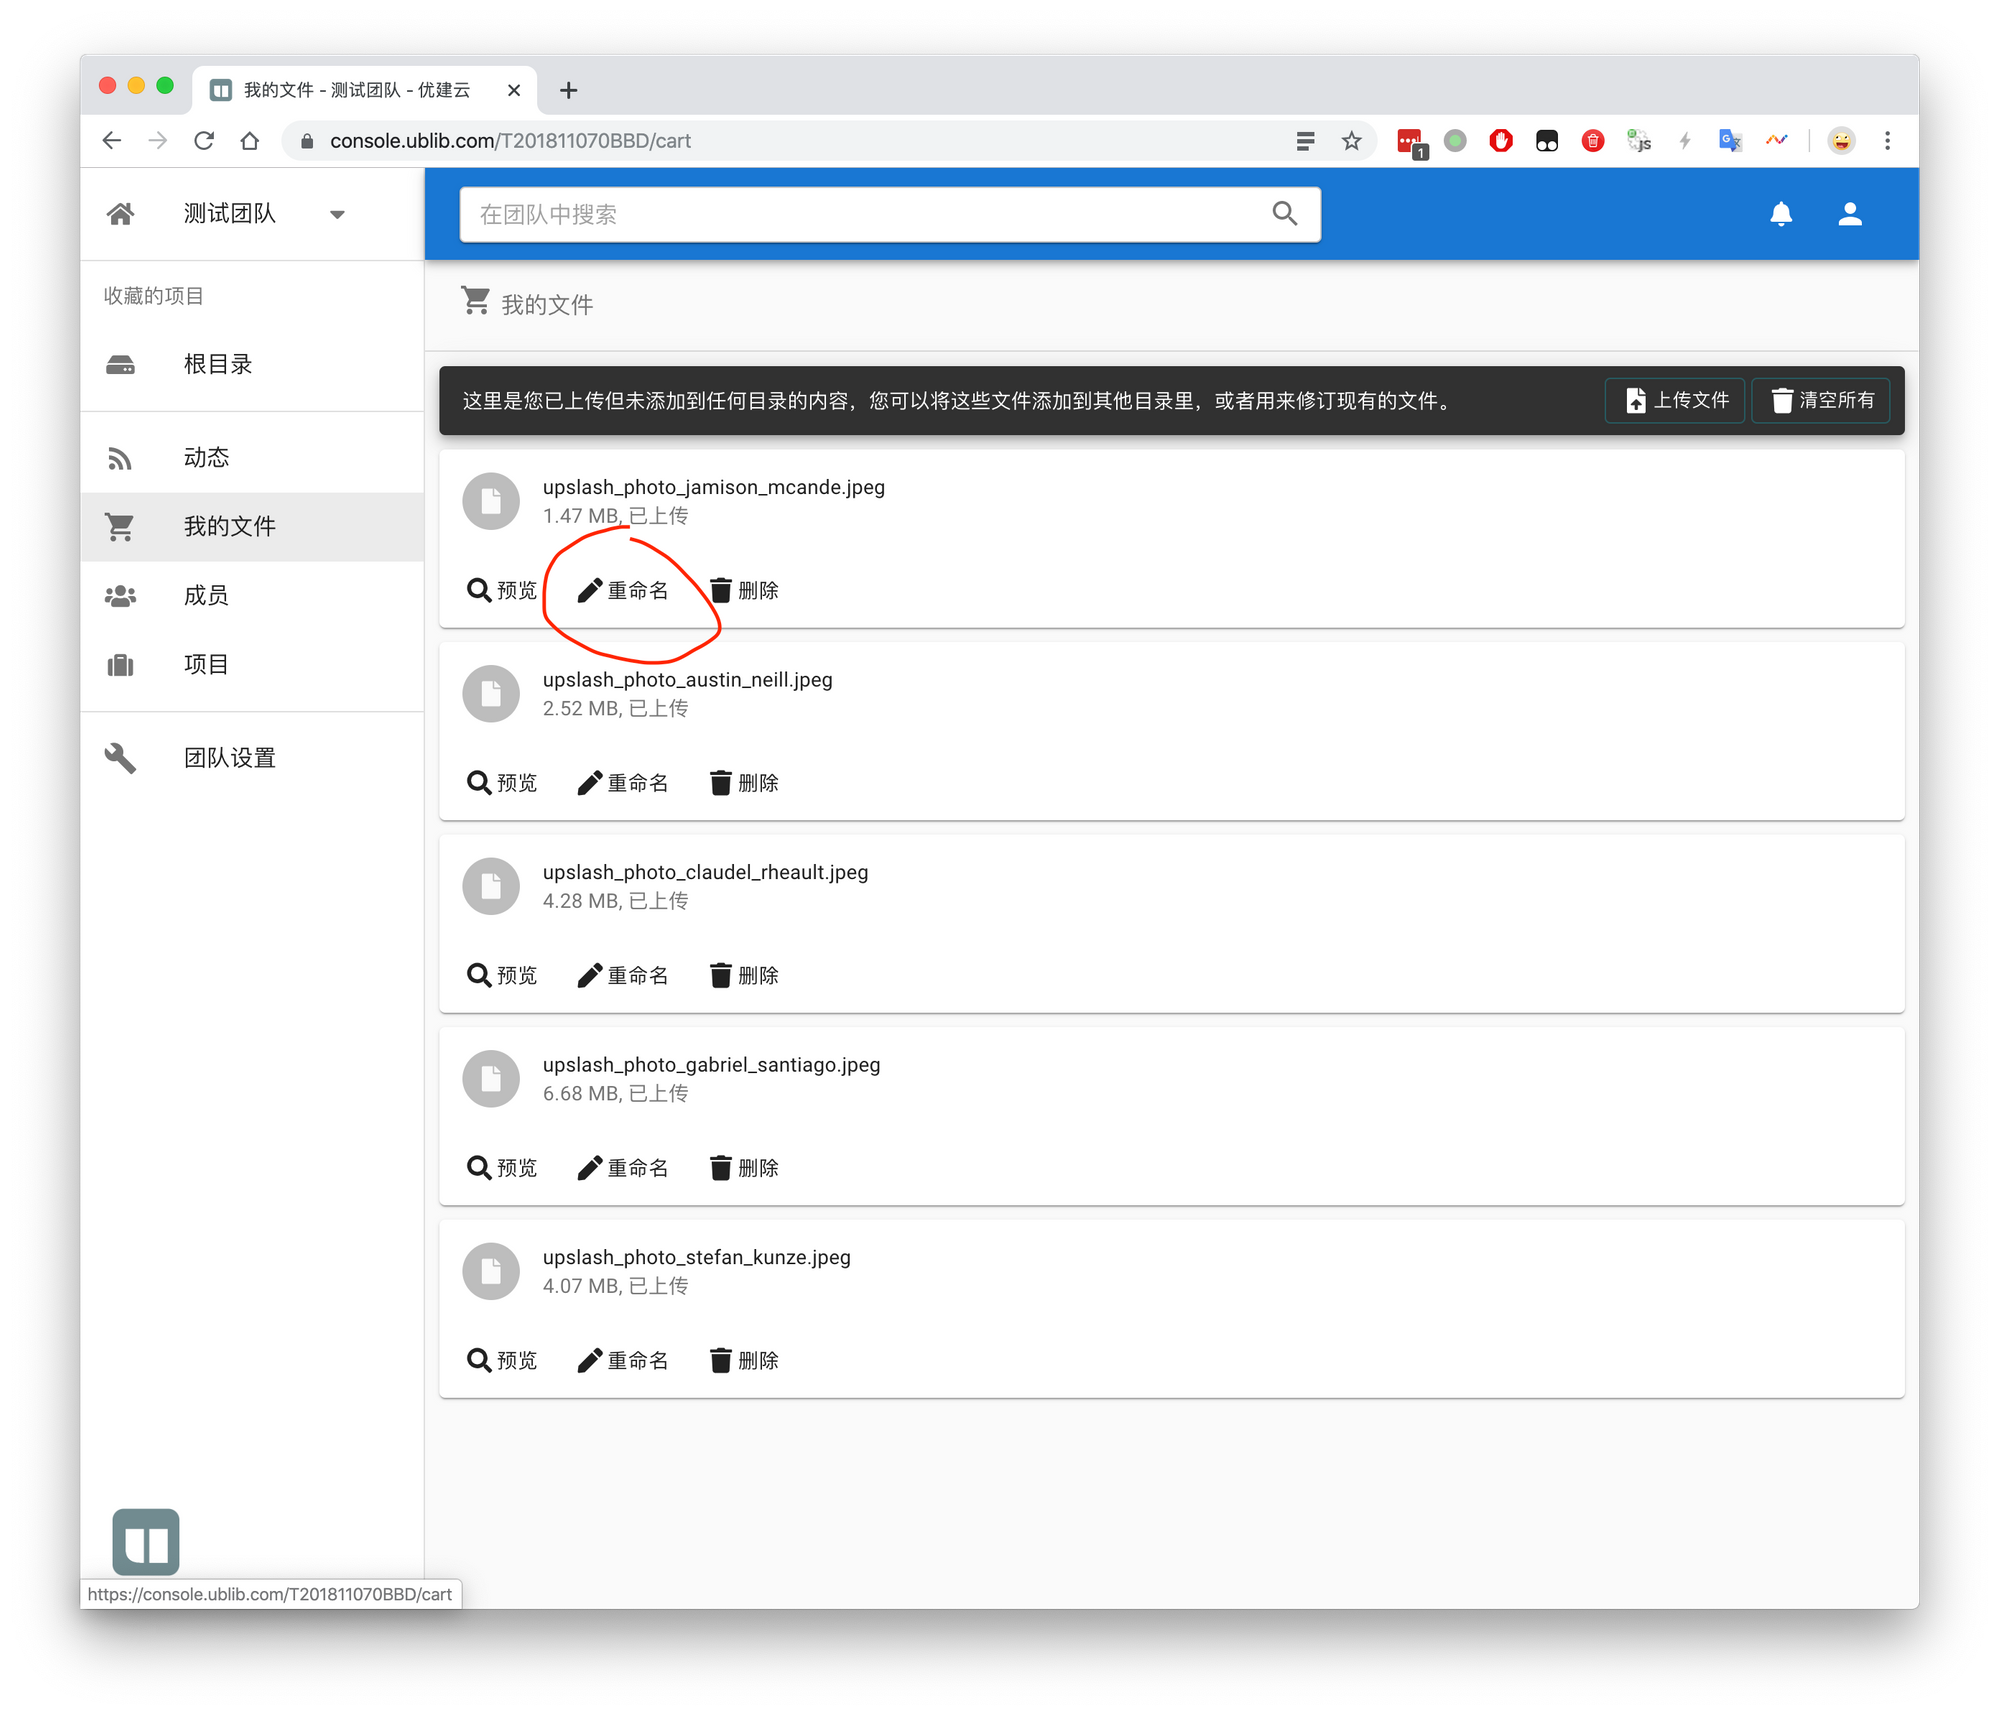Click search magnifier in team search
Image resolution: width=2000 pixels, height=1716 pixels.
[1285, 214]
